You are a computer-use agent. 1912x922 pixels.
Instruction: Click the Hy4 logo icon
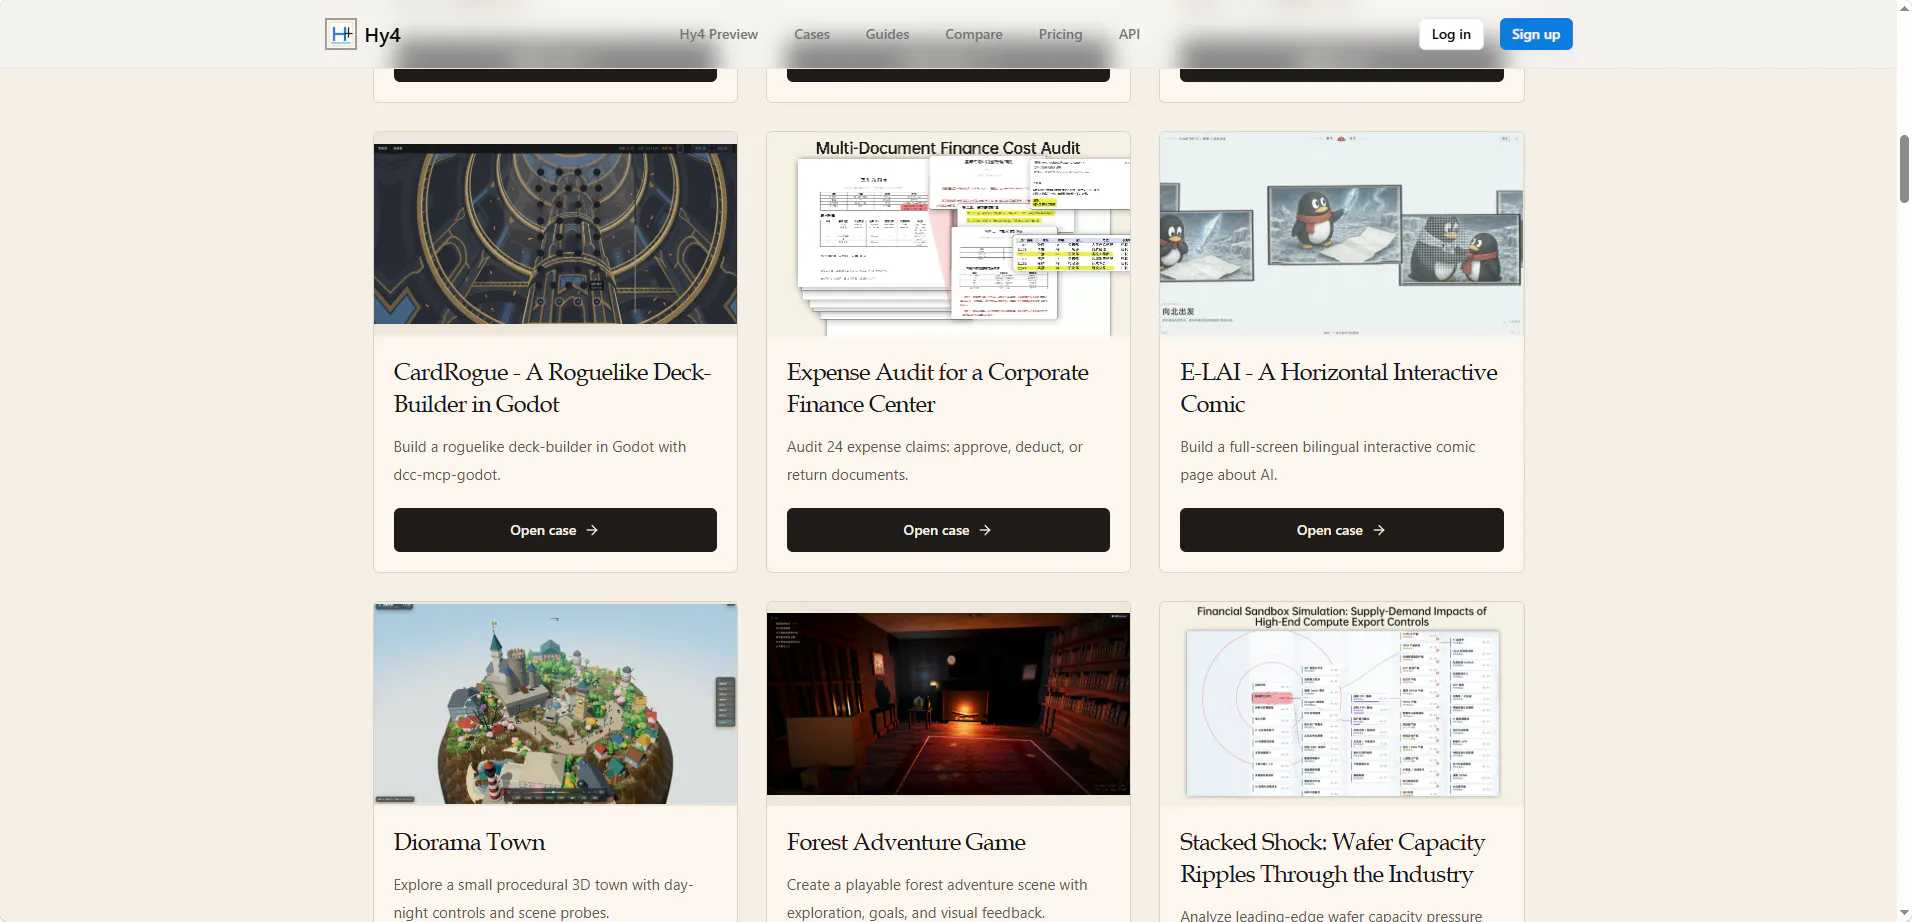coord(341,34)
